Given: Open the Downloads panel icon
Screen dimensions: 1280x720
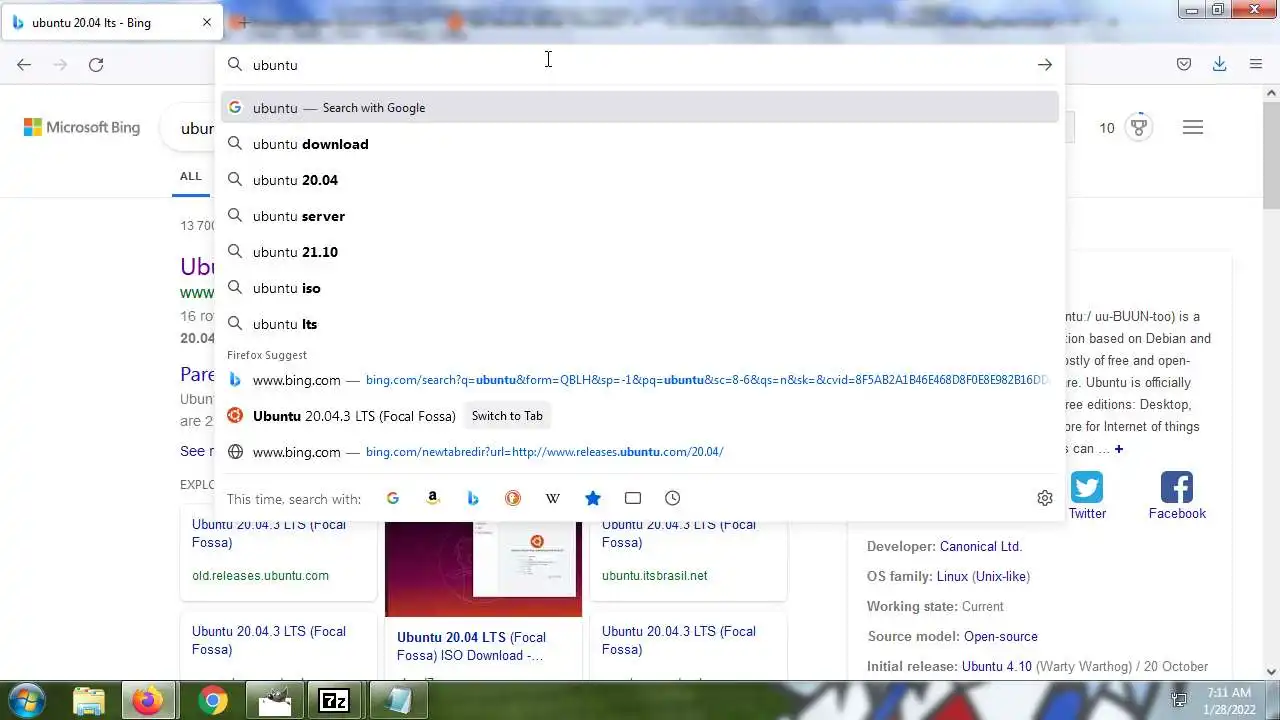Looking at the screenshot, I should [x=1219, y=64].
